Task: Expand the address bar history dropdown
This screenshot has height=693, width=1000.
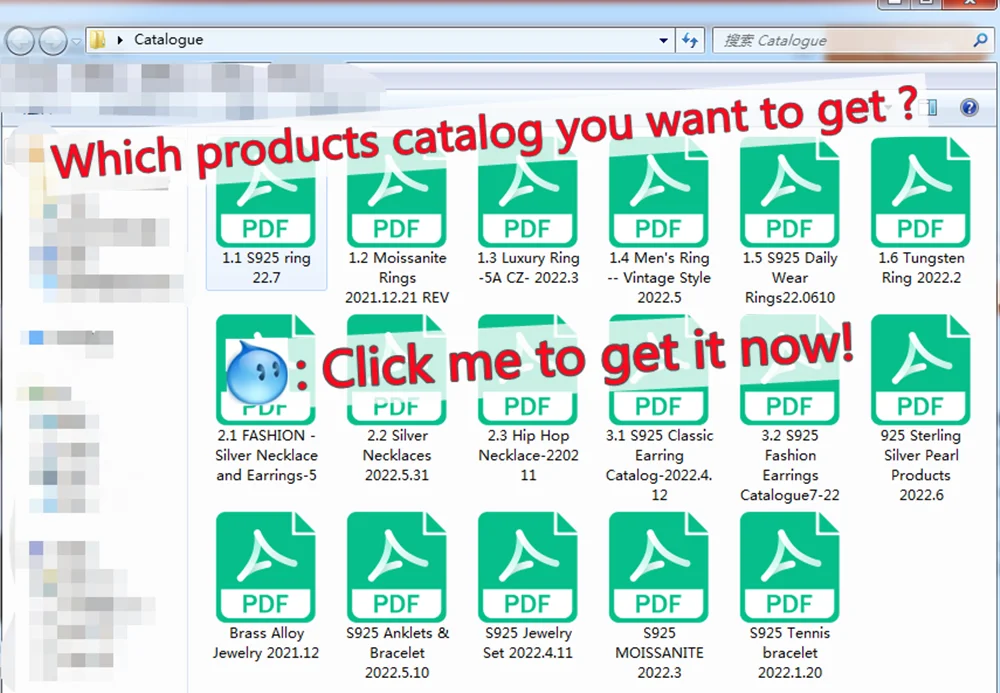Action: point(663,40)
